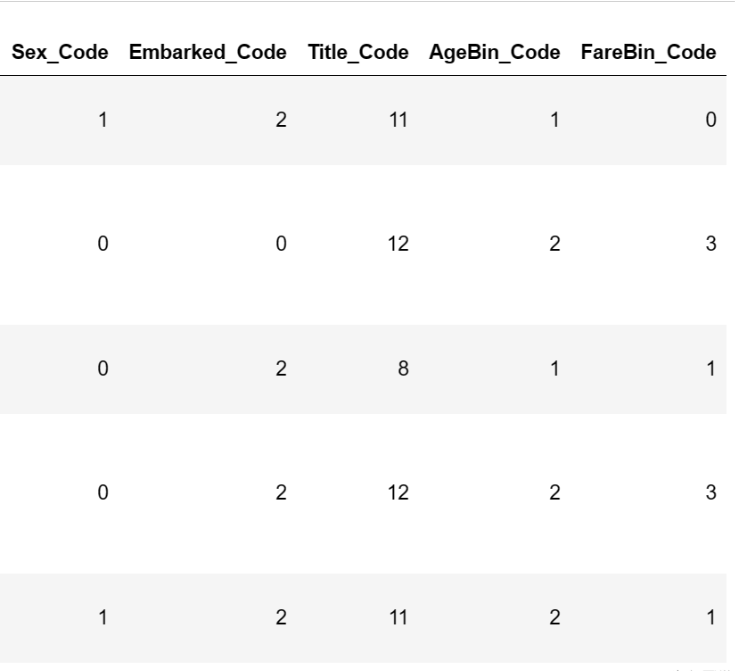Click the FareBin_Code column header
The width and height of the screenshot is (735, 671).
(x=648, y=52)
